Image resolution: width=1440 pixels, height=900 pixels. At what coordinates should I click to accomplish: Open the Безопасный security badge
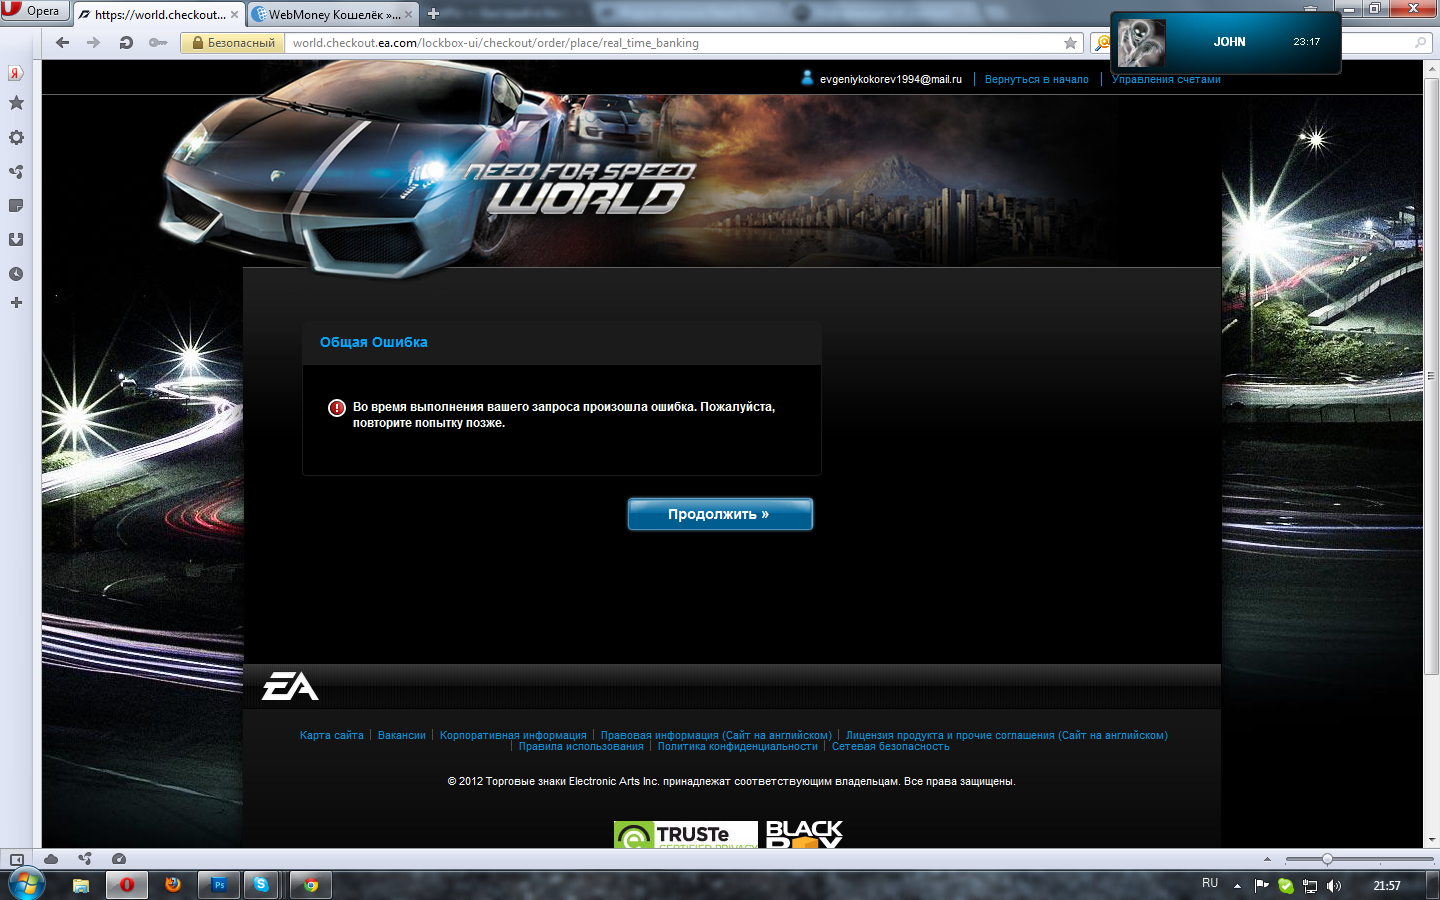pyautogui.click(x=233, y=43)
